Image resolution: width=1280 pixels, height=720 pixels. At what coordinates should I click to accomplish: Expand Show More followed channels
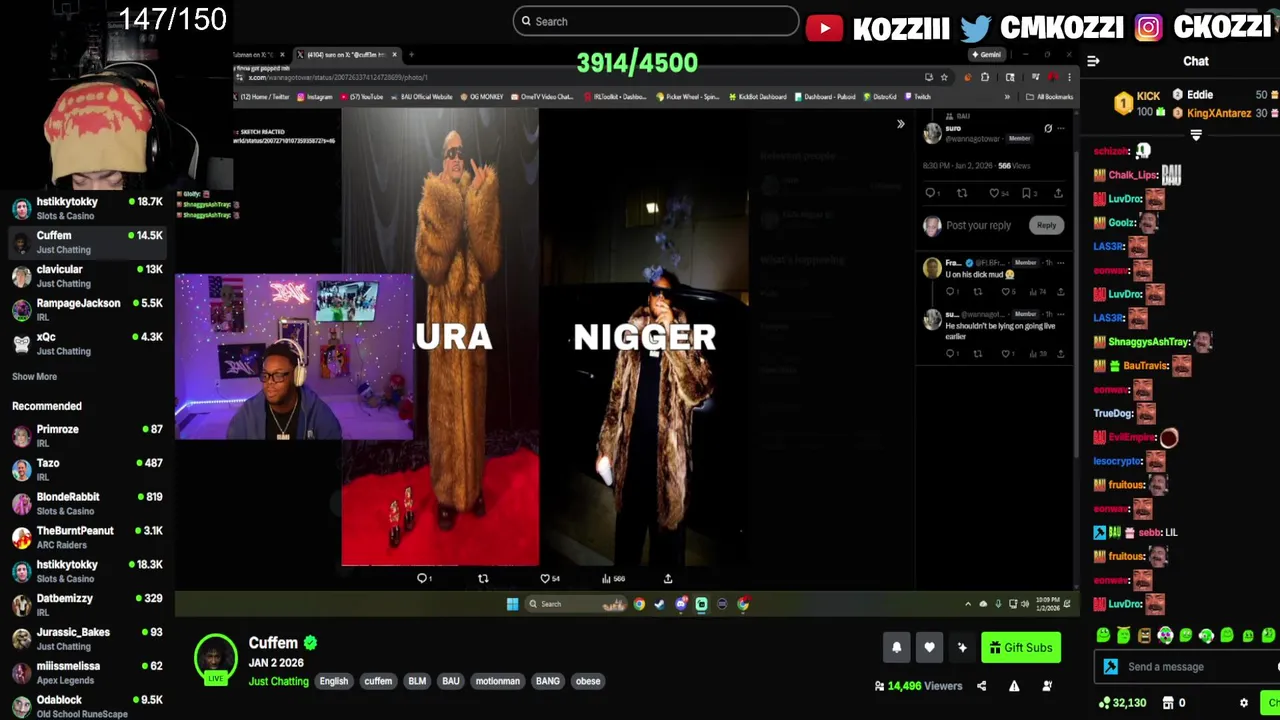(34, 377)
